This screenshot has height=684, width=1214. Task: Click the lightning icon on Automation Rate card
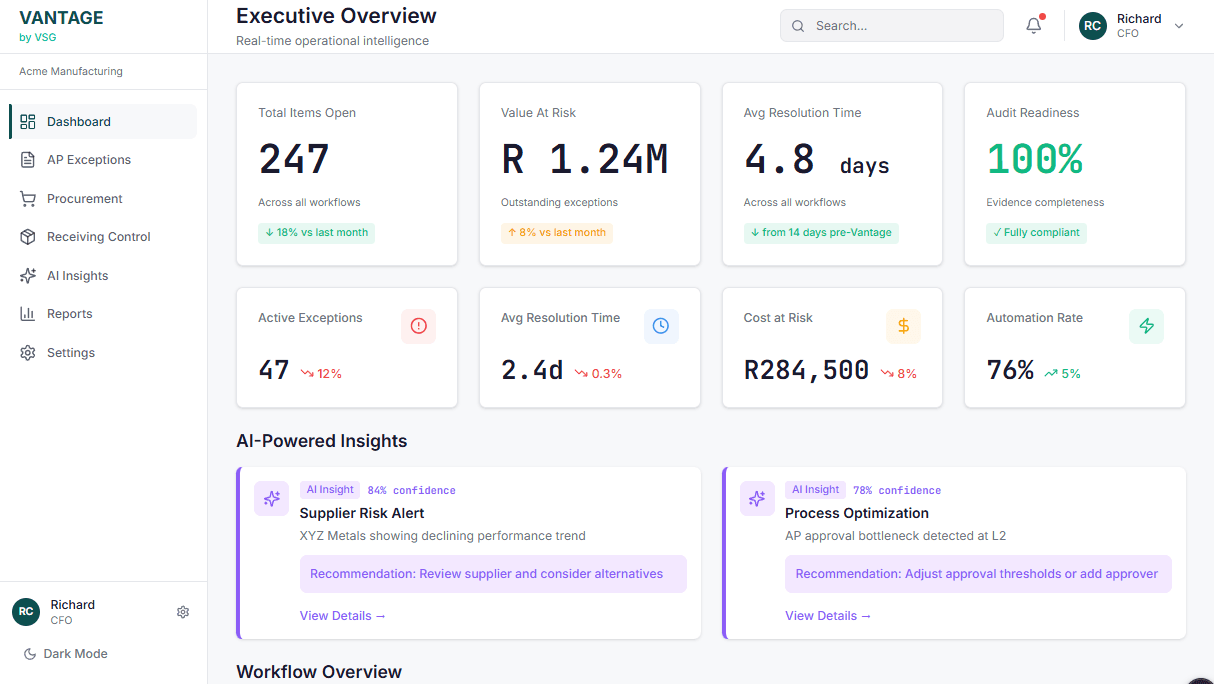[x=1146, y=326]
